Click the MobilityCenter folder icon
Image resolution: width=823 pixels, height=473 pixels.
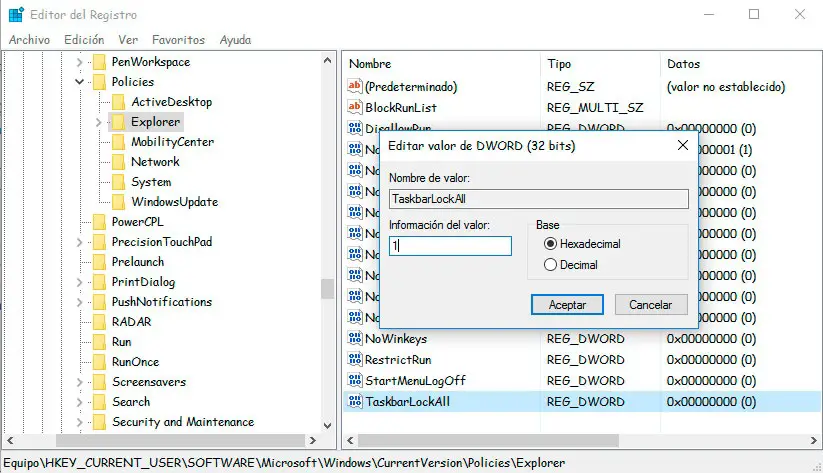[119, 142]
